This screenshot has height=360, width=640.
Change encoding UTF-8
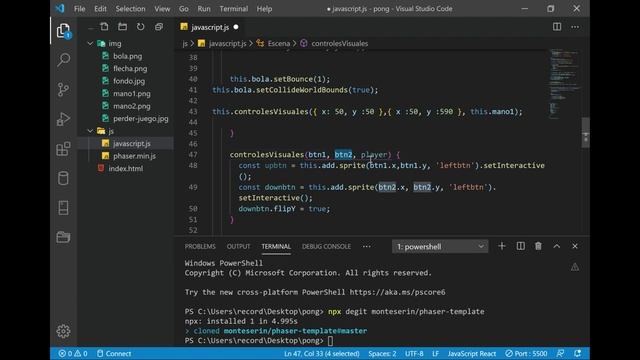click(x=414, y=353)
